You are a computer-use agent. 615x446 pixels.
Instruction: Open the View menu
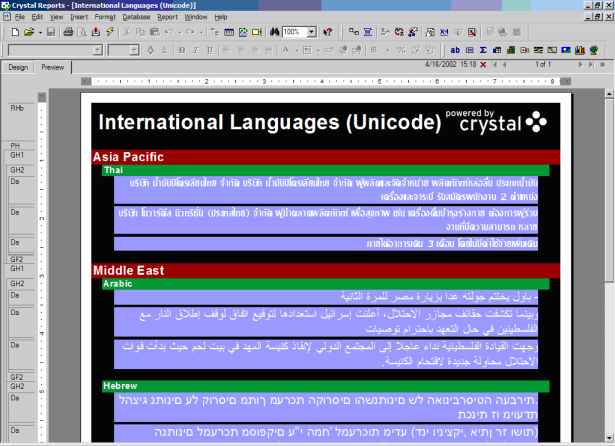point(56,17)
